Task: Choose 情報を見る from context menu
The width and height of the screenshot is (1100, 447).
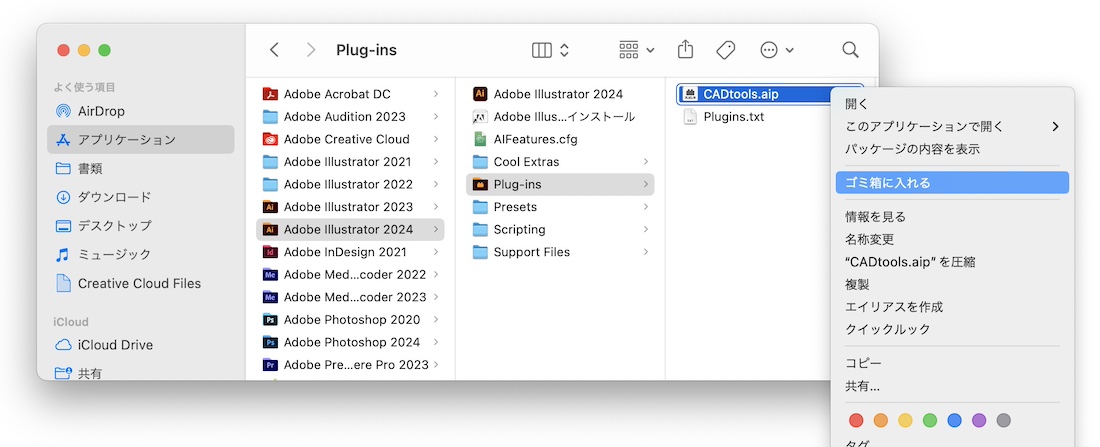Action: pos(875,216)
